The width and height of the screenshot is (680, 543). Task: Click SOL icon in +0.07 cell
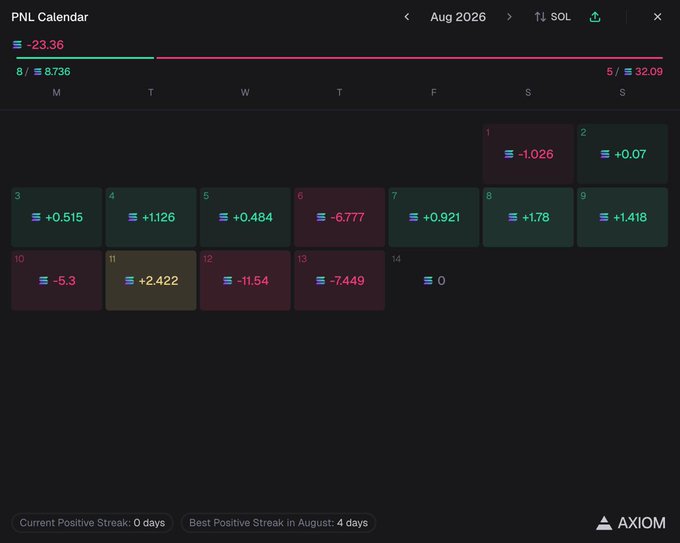pos(605,154)
